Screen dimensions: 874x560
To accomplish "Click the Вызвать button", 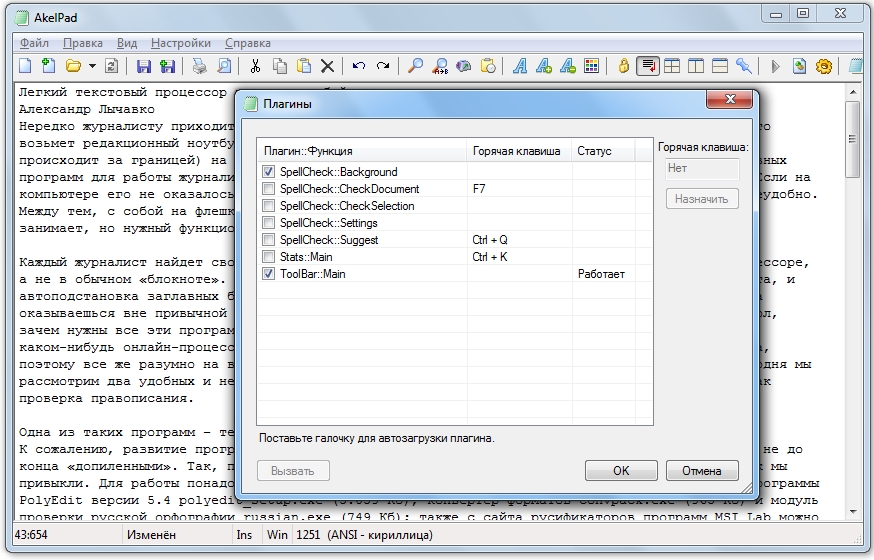I will [293, 470].
